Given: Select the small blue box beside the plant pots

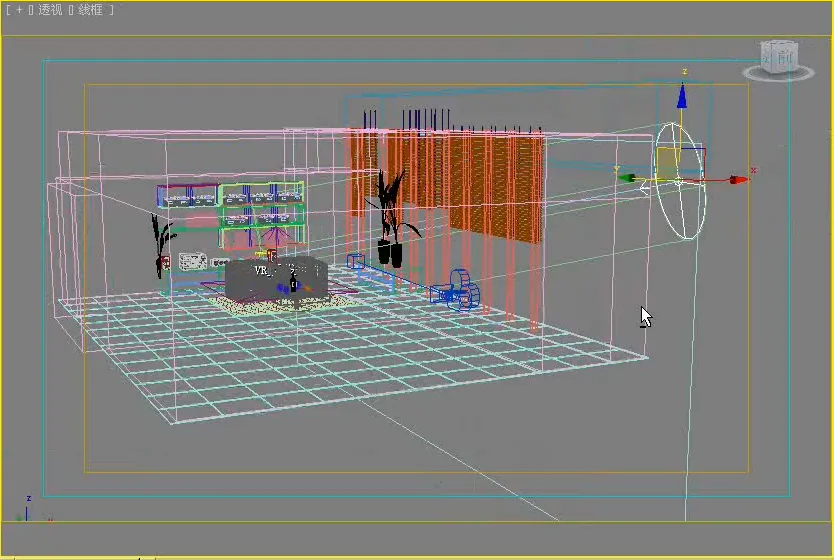Looking at the screenshot, I should pos(354,261).
